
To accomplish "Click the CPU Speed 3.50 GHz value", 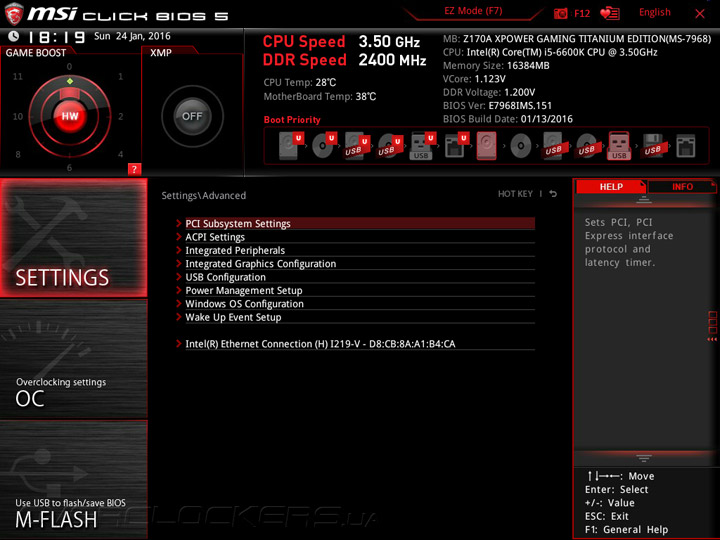I will (389, 42).
